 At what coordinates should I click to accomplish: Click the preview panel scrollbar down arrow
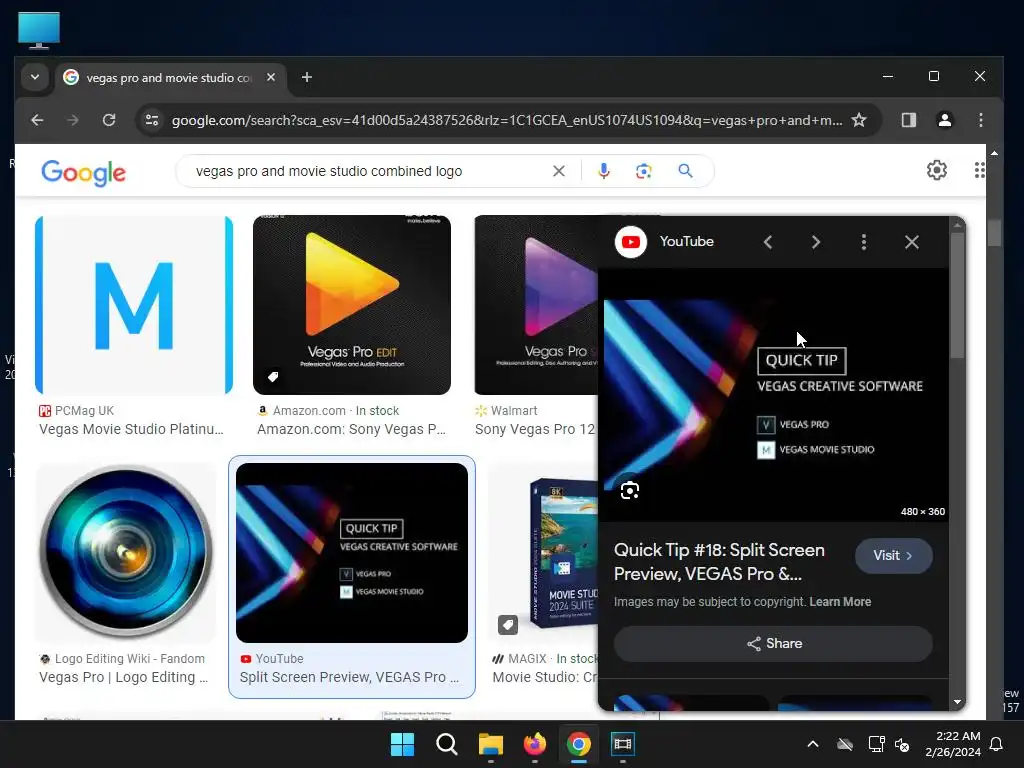click(957, 702)
